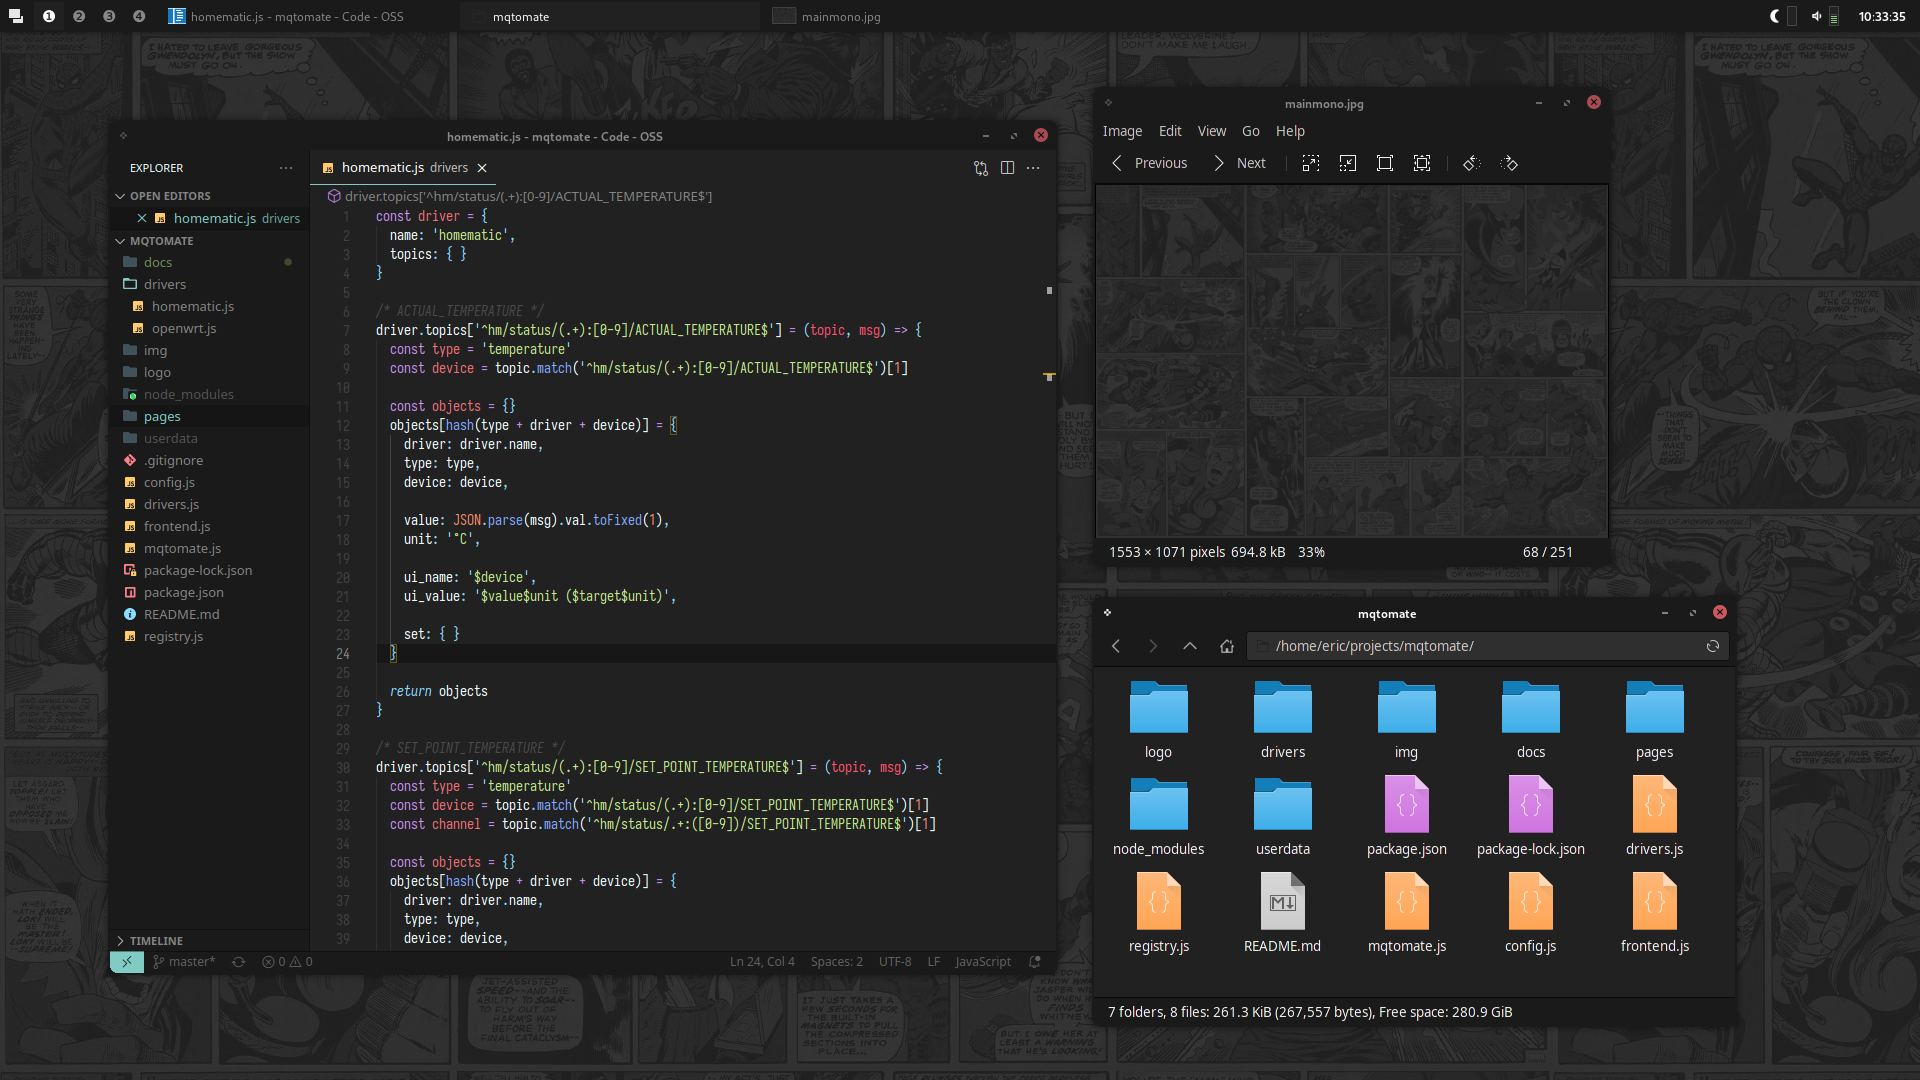1920x1080 pixels.
Task: Go to home folder in file manager
Action: (1227, 646)
